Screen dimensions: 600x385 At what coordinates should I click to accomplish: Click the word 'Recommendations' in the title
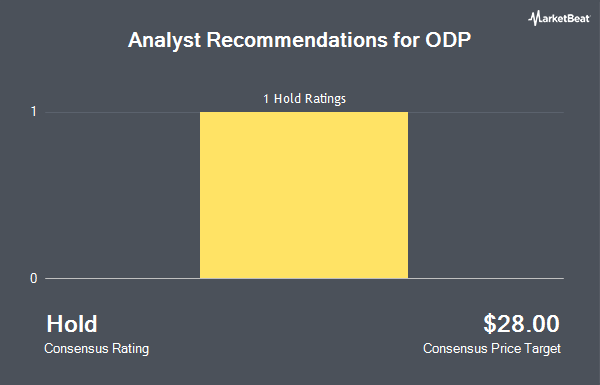point(297,40)
